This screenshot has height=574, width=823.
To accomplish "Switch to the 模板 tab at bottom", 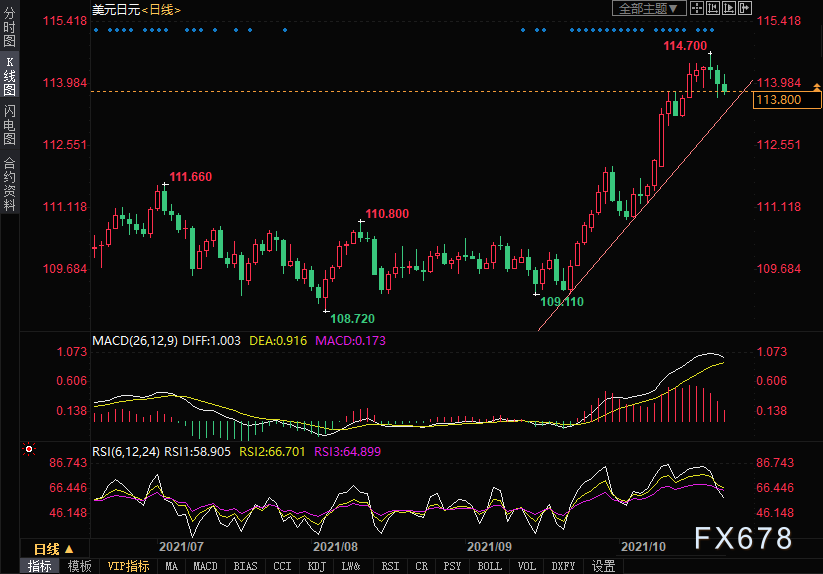I will point(79,566).
